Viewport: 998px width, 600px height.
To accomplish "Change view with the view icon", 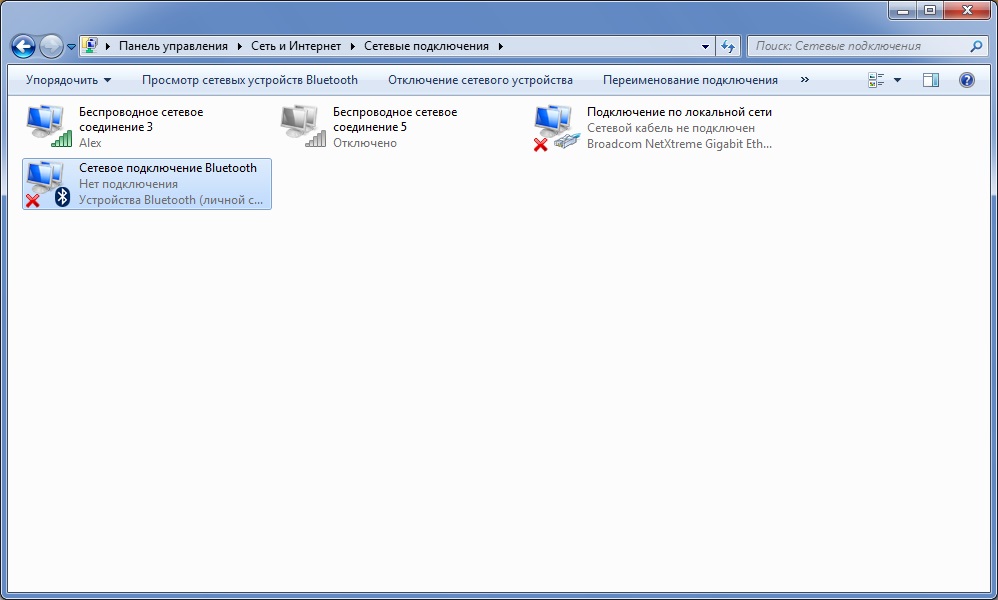I will (x=876, y=80).
